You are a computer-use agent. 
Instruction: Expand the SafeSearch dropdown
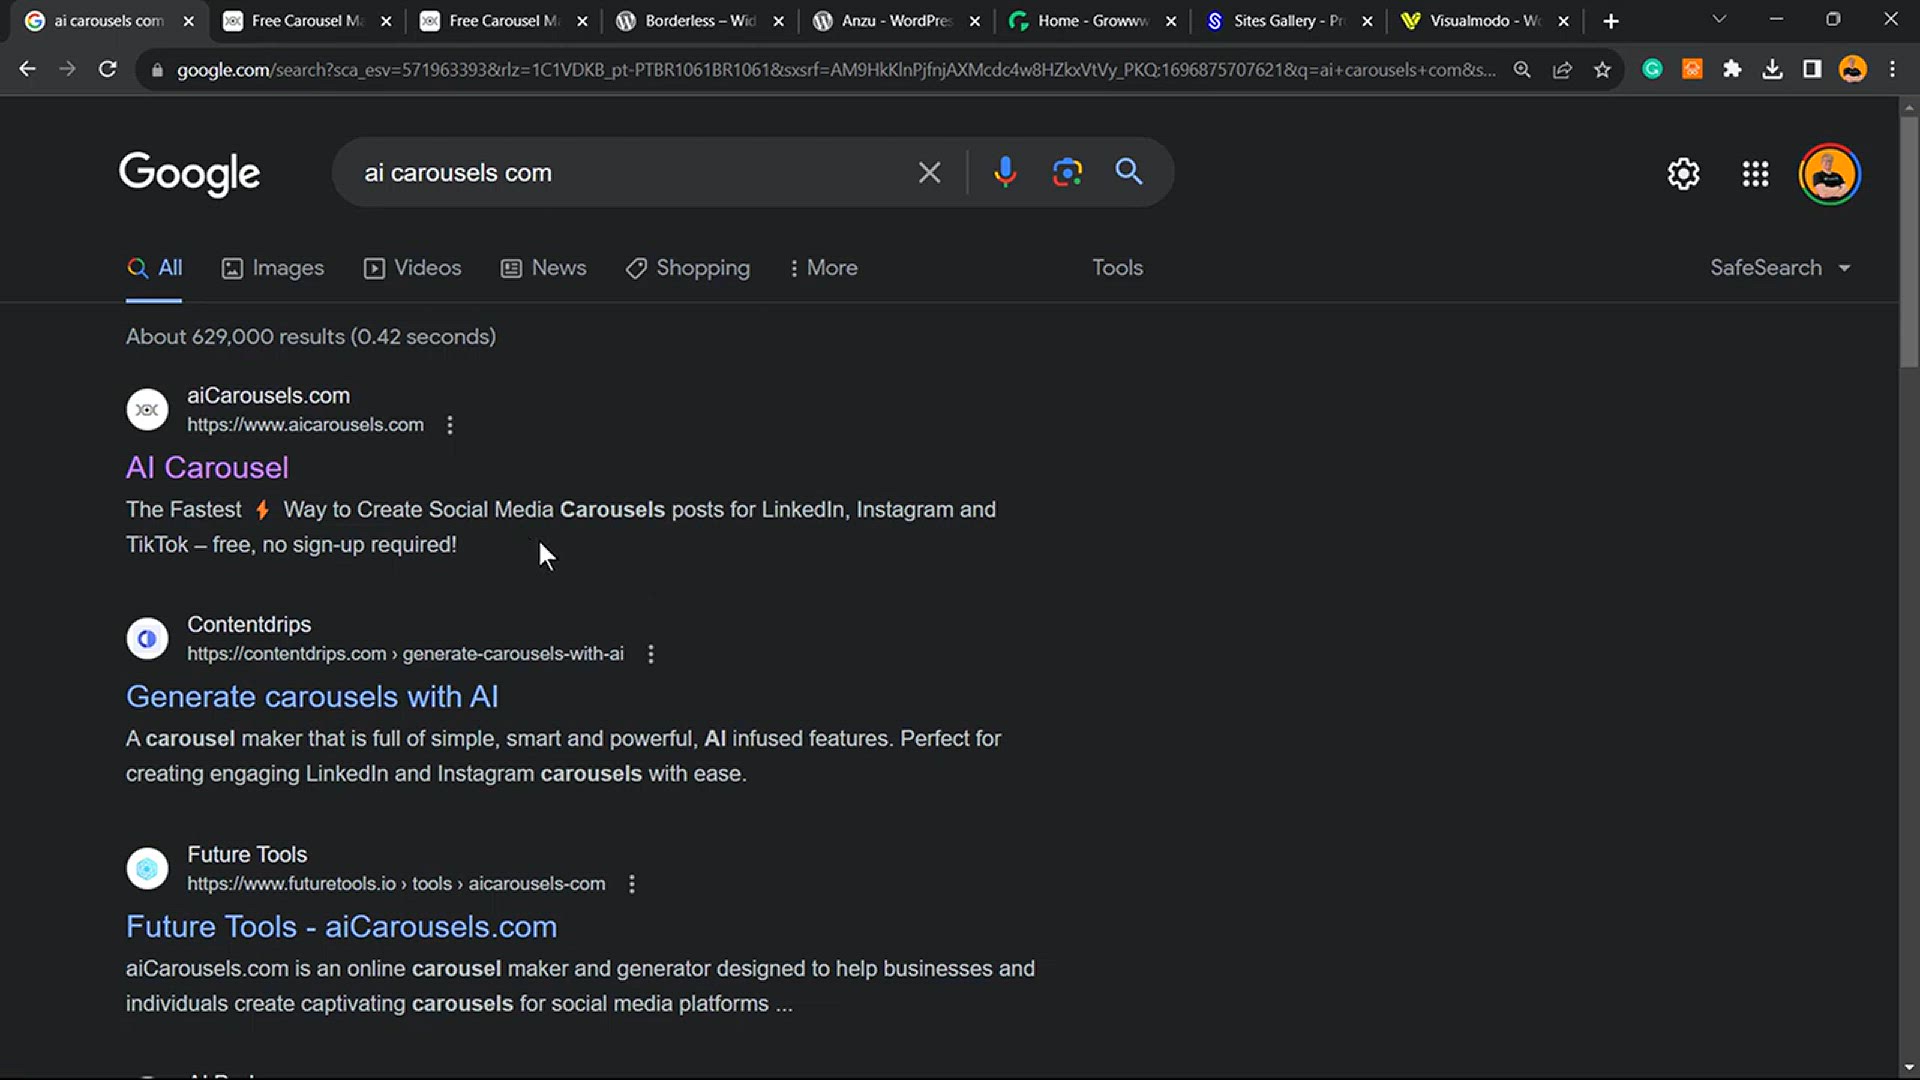pos(1780,268)
